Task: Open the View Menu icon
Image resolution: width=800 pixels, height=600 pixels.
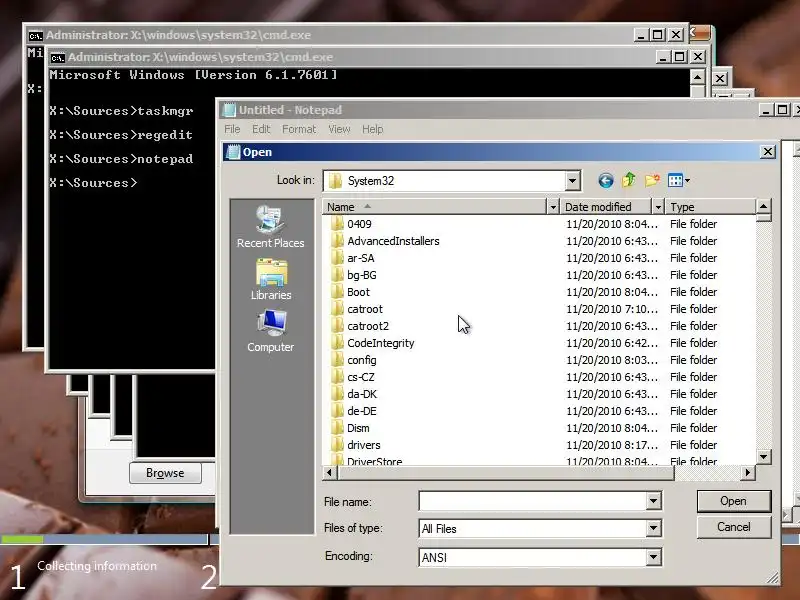Action: (675, 180)
